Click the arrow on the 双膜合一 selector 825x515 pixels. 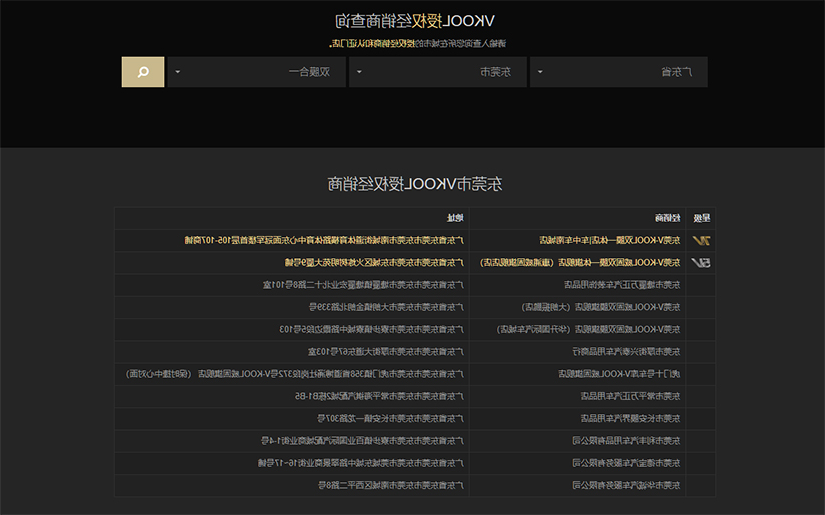tap(178, 72)
